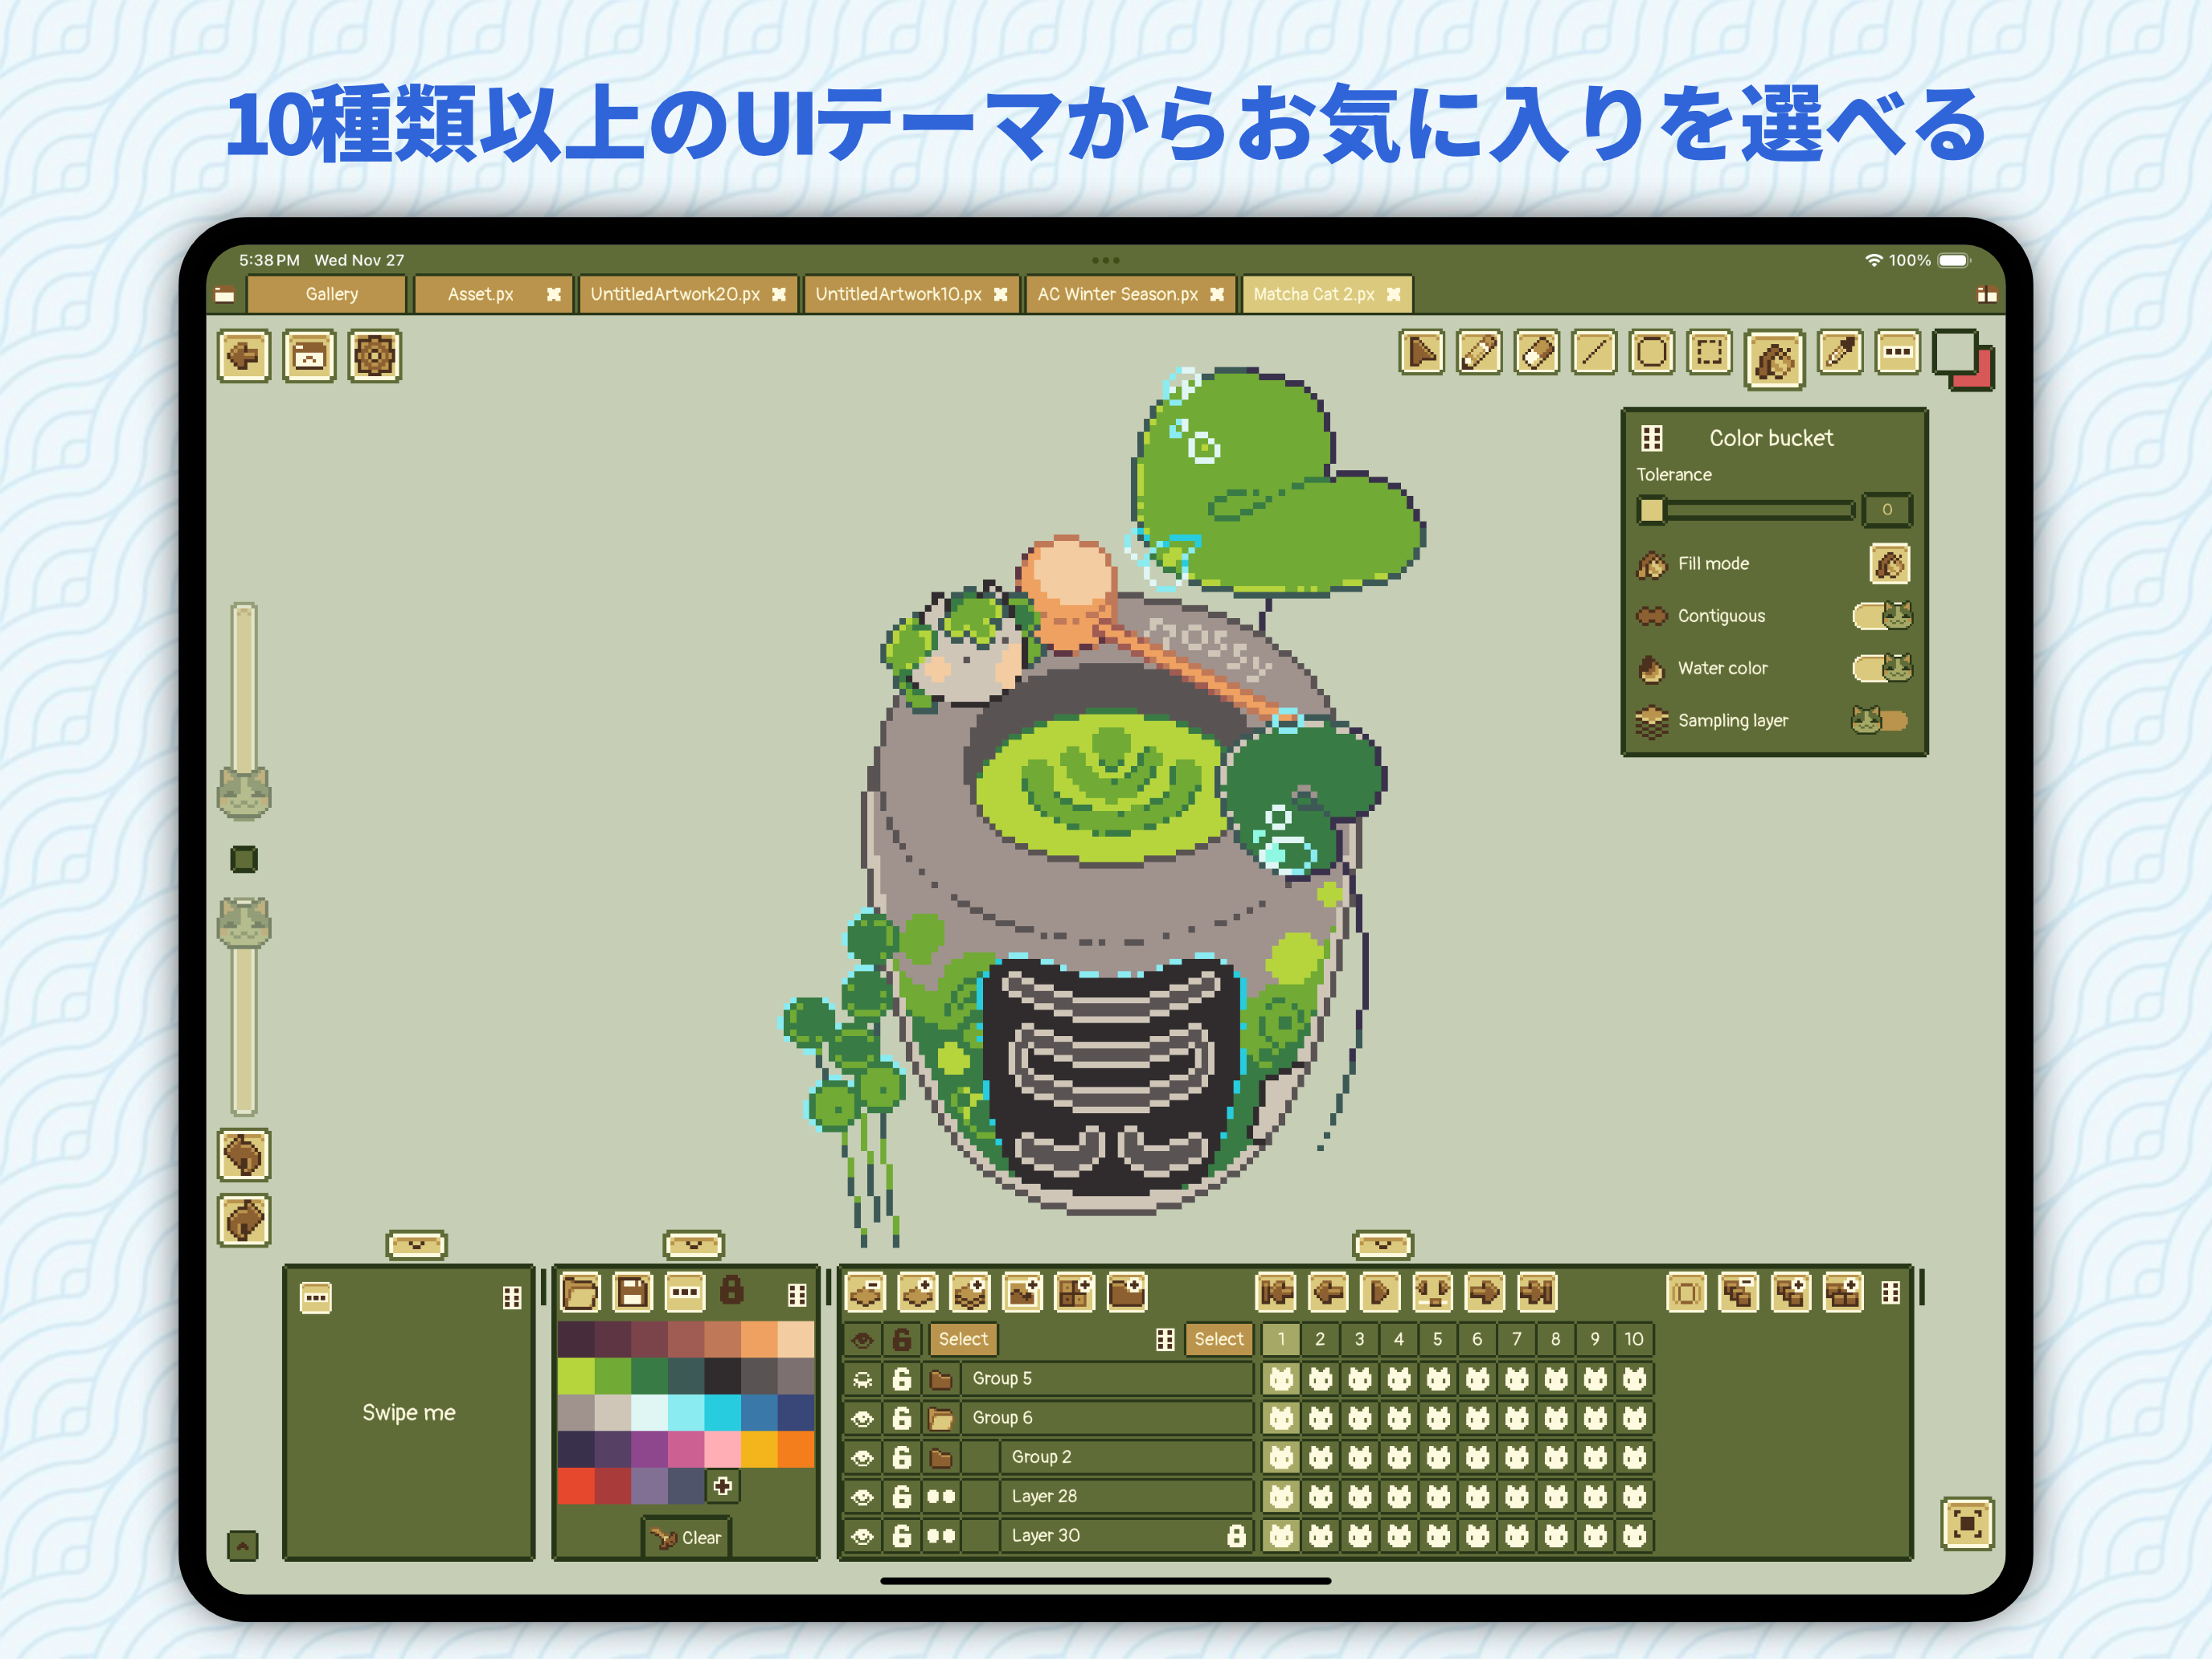The image size is (2212, 1659).
Task: Add new color with plus swatch
Action: 722,1486
